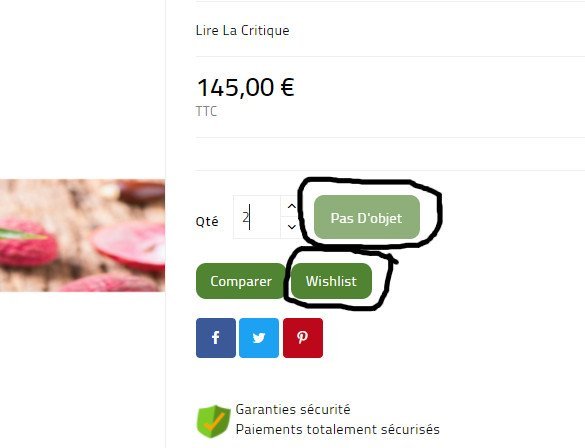Click the TTC tax label
Screen dimensions: 585x448
coord(206,111)
